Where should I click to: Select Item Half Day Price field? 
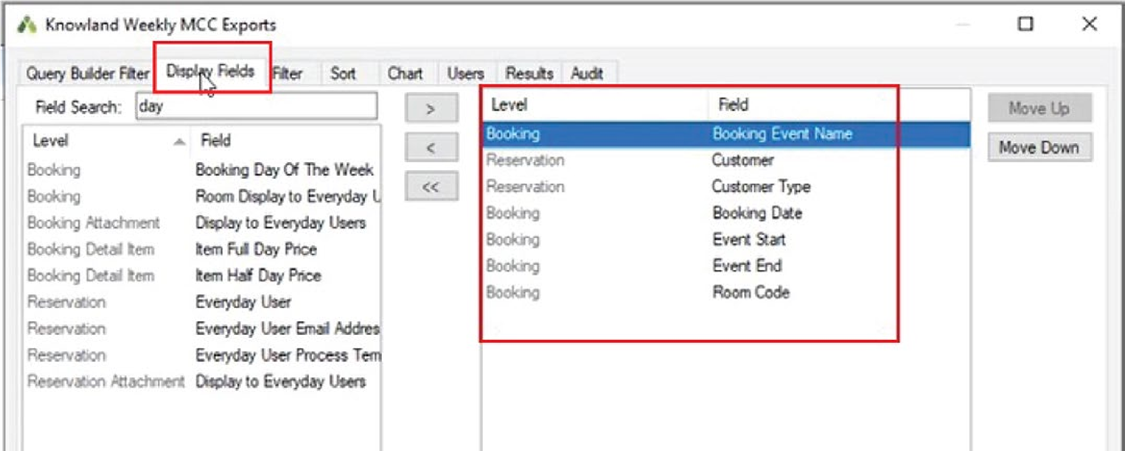click(202, 276)
